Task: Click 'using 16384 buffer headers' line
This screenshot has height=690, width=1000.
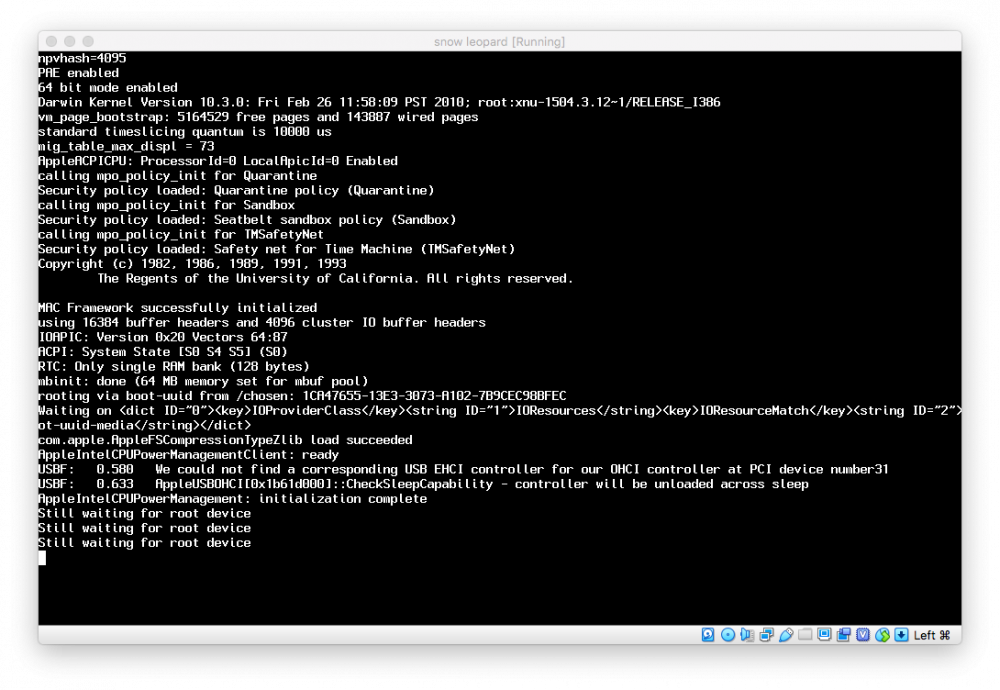Action: tap(262, 322)
